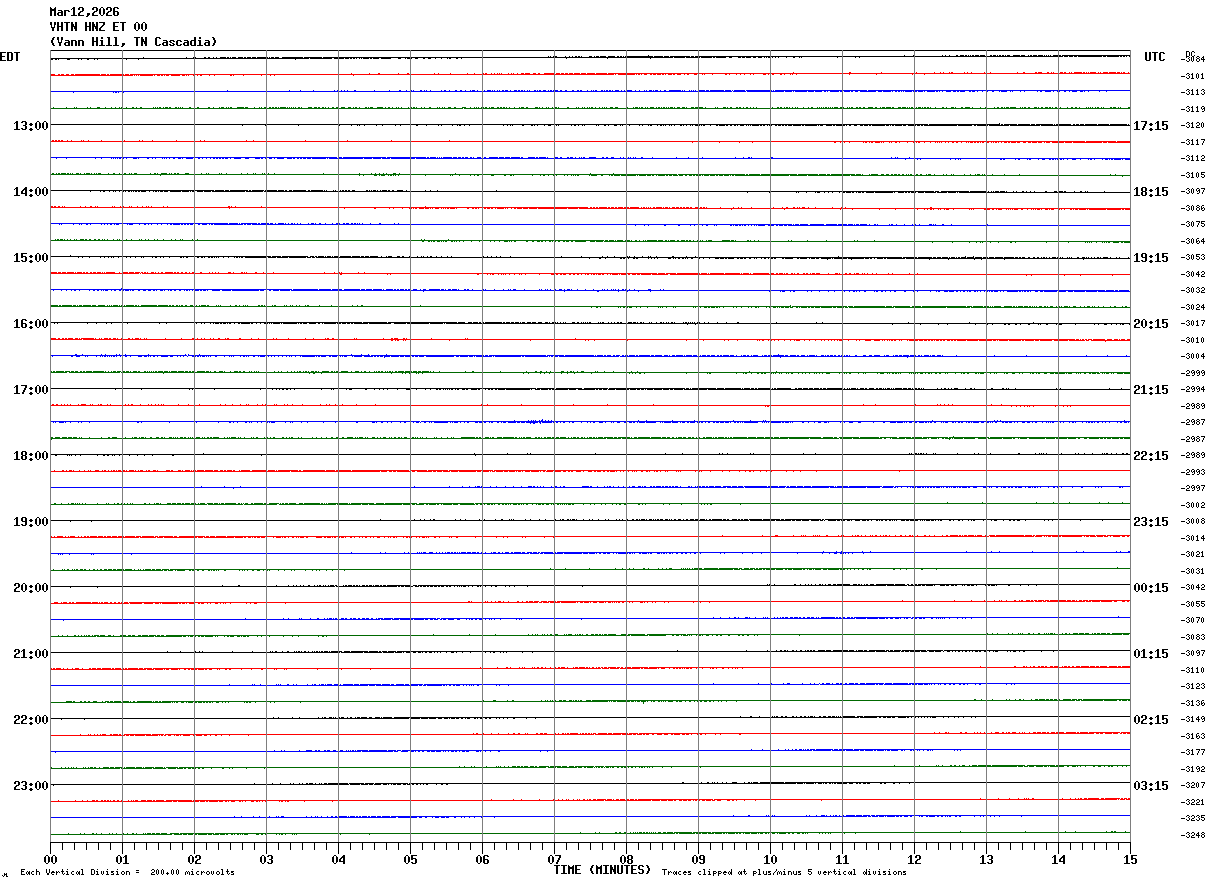Image resolution: width=1210 pixels, height=886 pixels.
Task: Click the traces clipped footnote text
Action: tap(784, 872)
